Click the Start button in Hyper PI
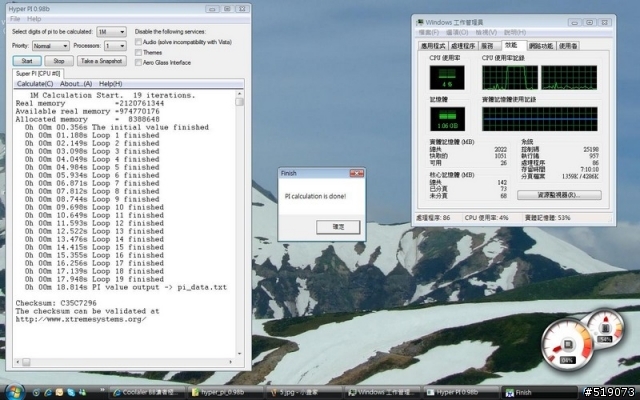Viewport: 640px width, 400px height. (27, 61)
